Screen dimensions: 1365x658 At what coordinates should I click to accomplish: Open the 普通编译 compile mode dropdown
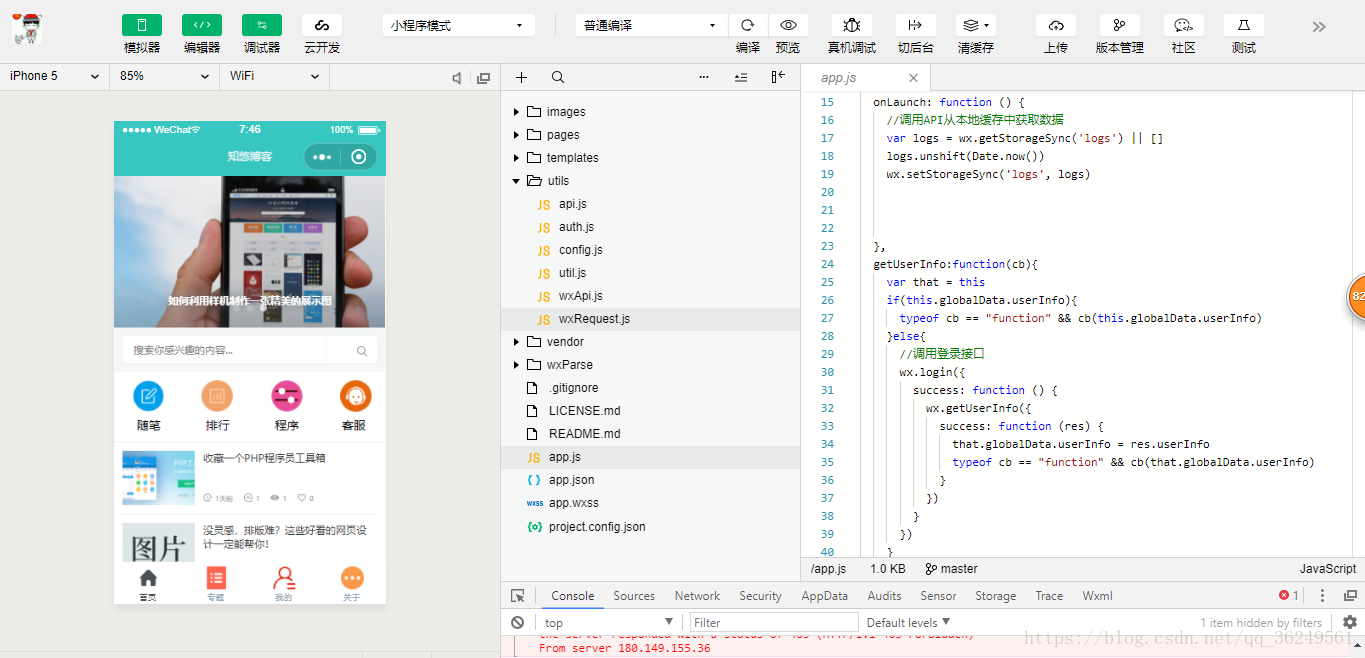click(x=651, y=25)
